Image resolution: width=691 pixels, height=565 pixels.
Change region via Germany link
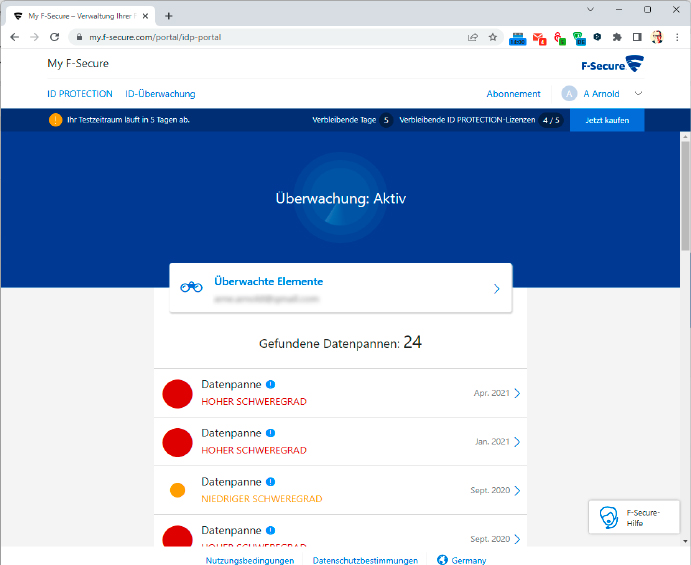468,560
